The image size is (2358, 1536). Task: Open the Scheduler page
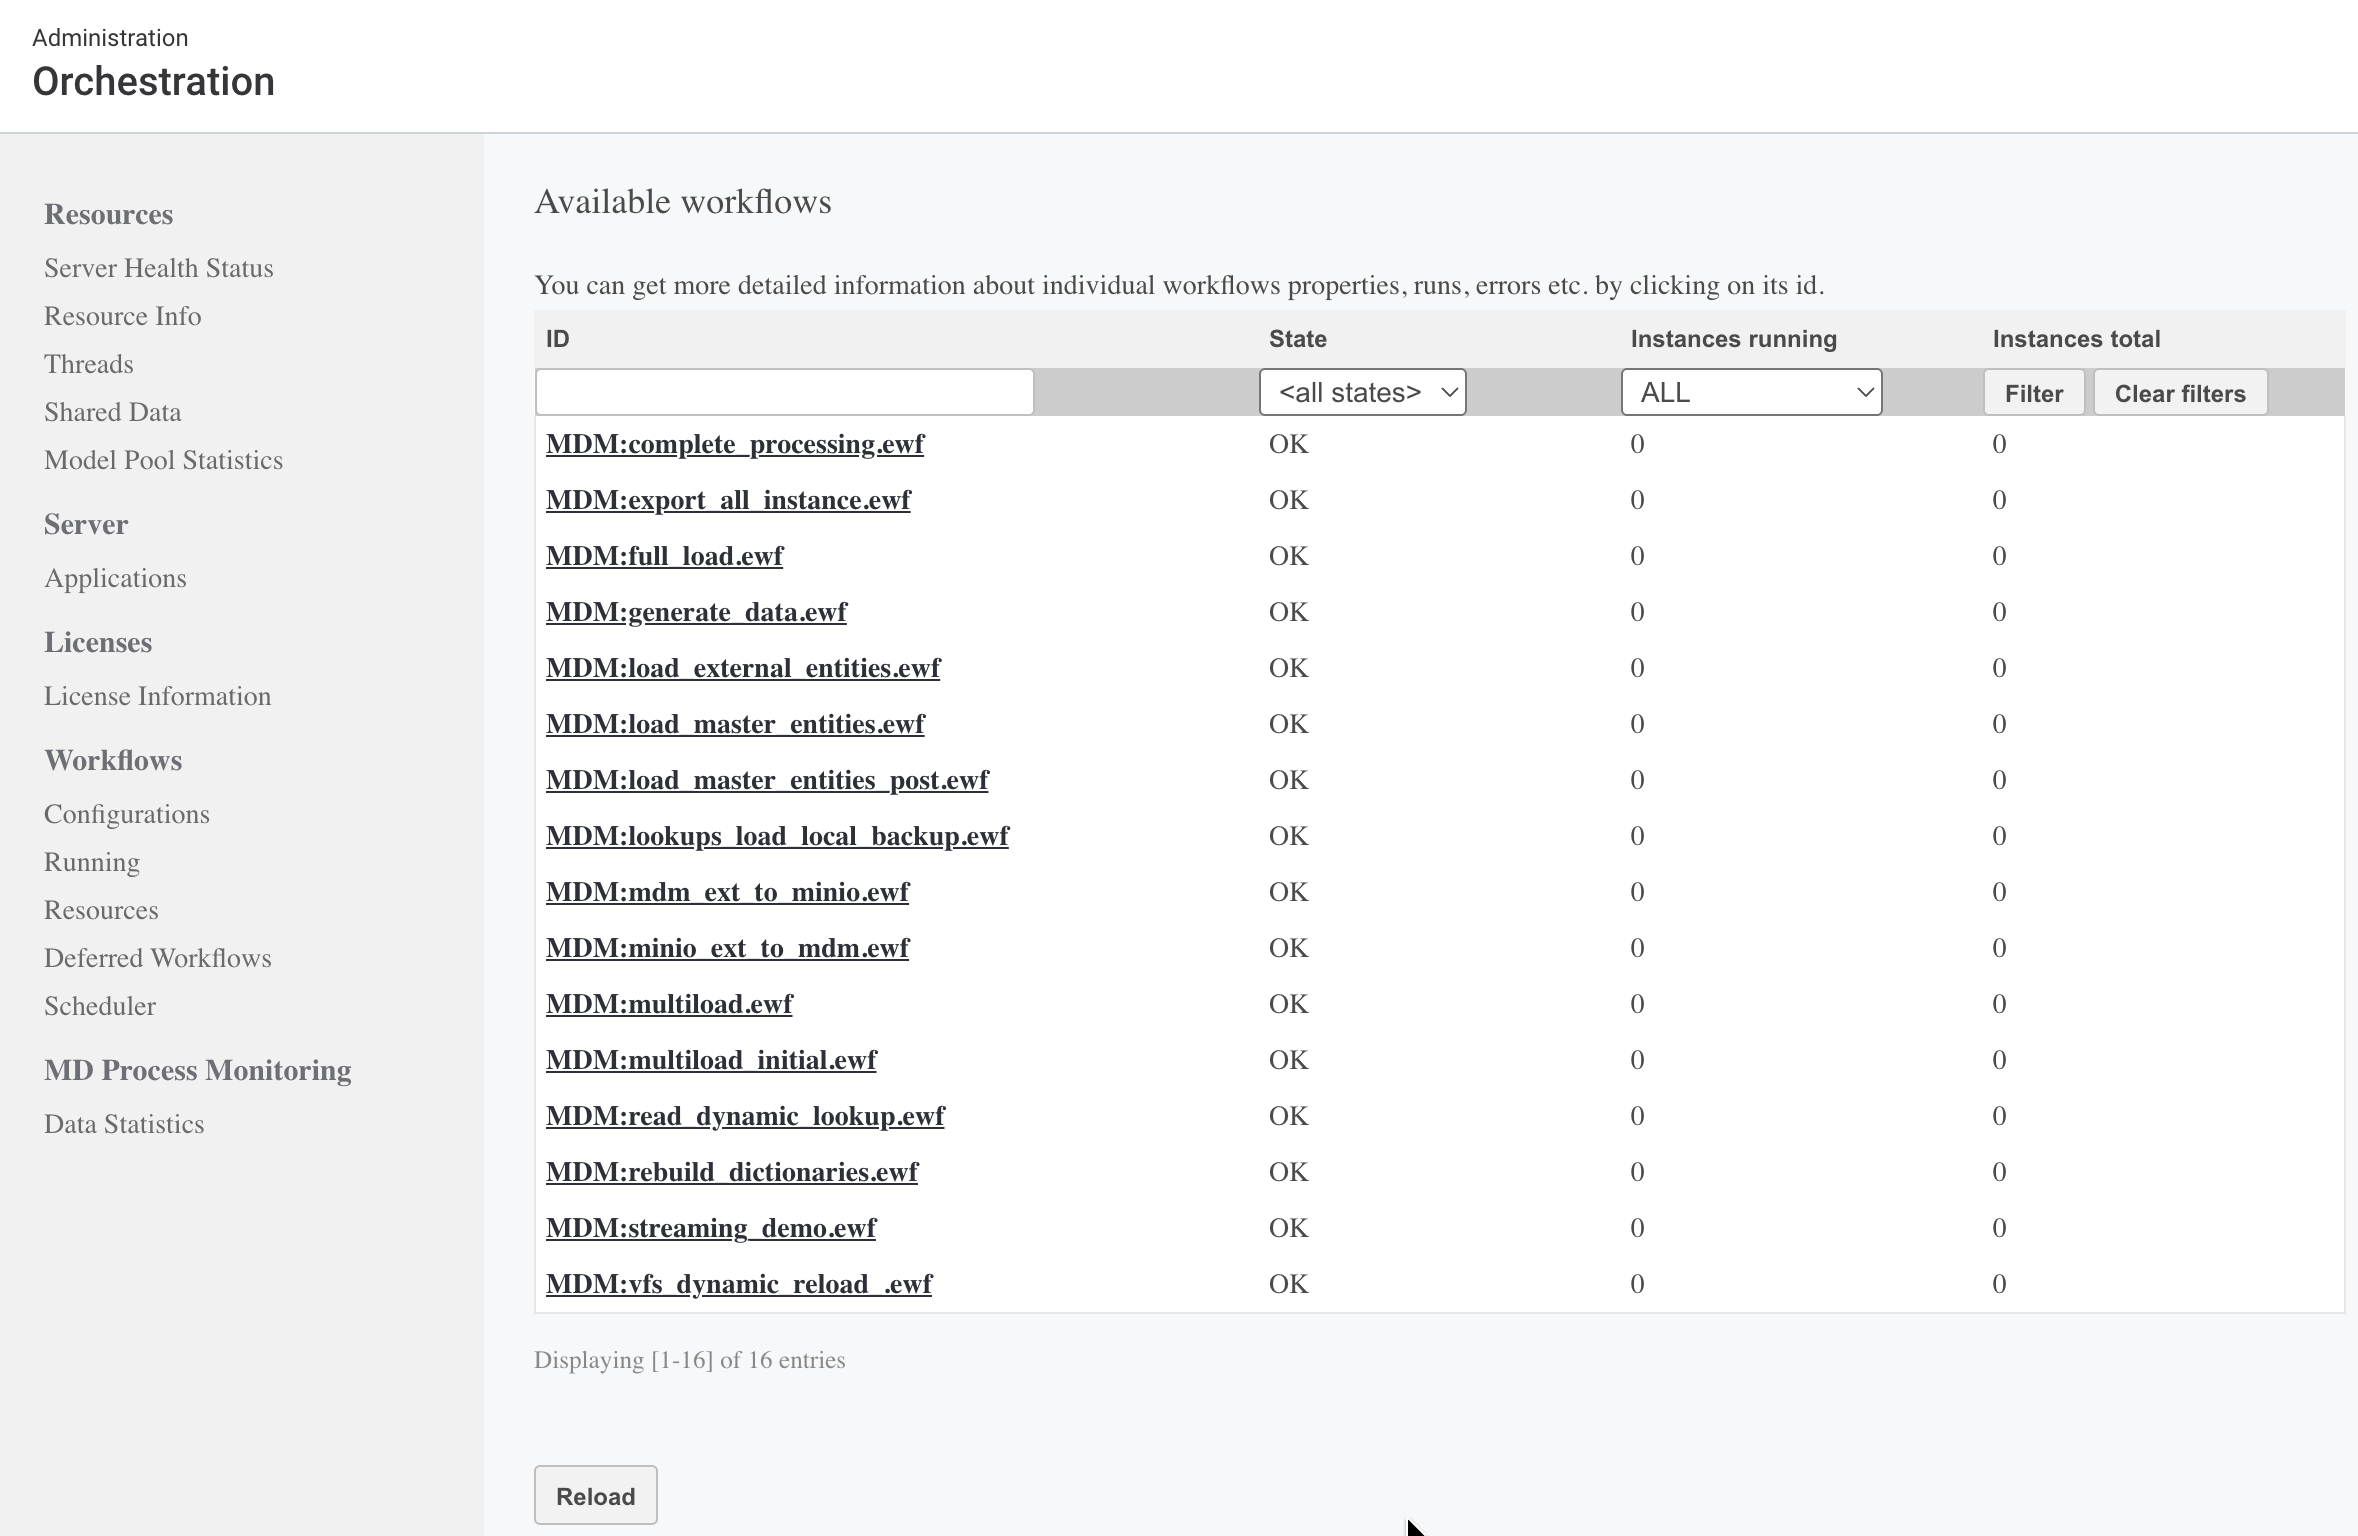point(100,1006)
